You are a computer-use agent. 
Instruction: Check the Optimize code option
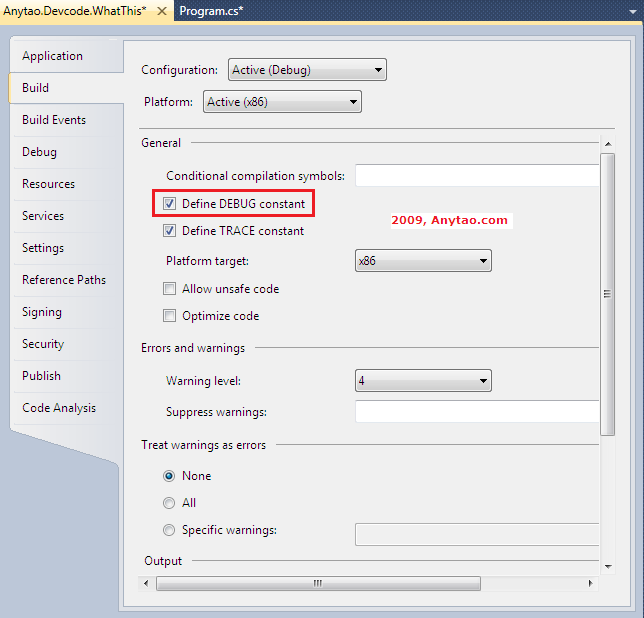coord(170,316)
